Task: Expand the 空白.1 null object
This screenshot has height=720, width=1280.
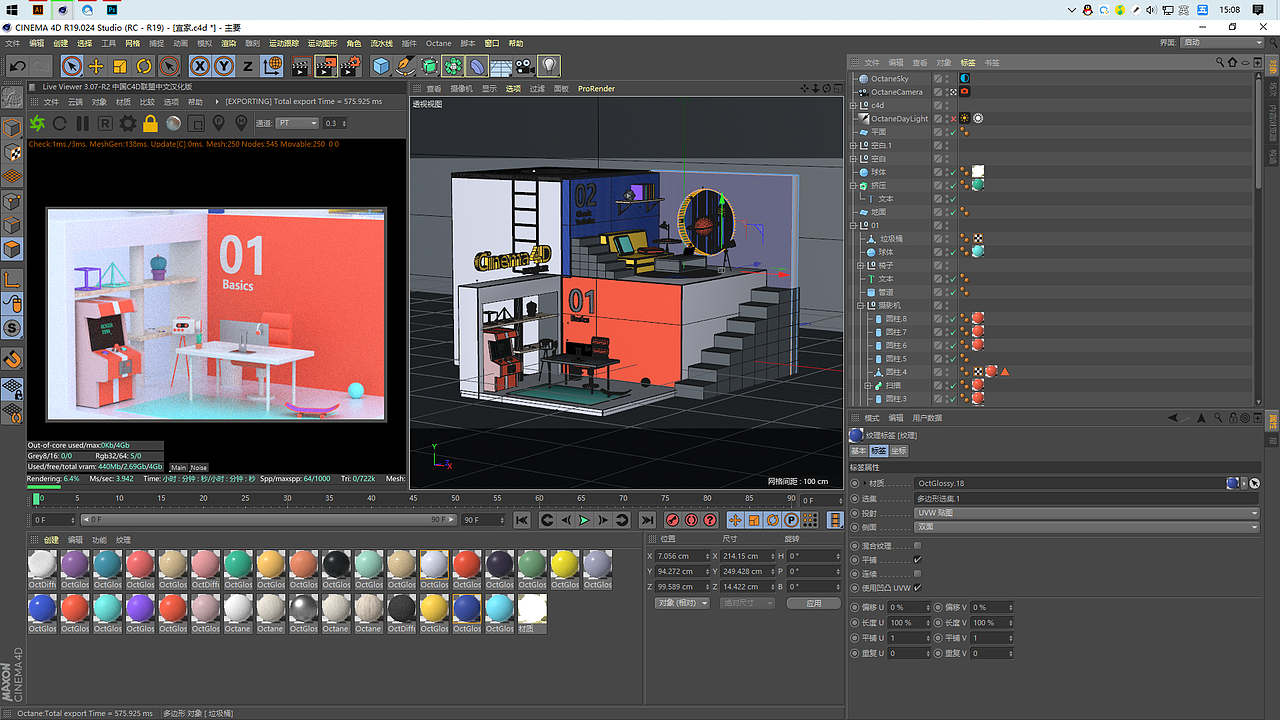Action: click(853, 145)
